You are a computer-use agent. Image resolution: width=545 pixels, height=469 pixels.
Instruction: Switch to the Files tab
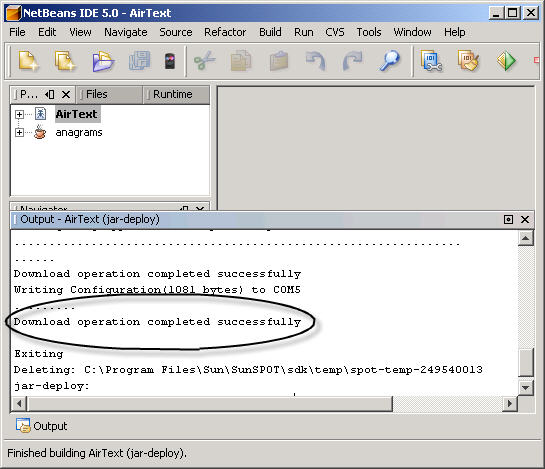[x=109, y=95]
